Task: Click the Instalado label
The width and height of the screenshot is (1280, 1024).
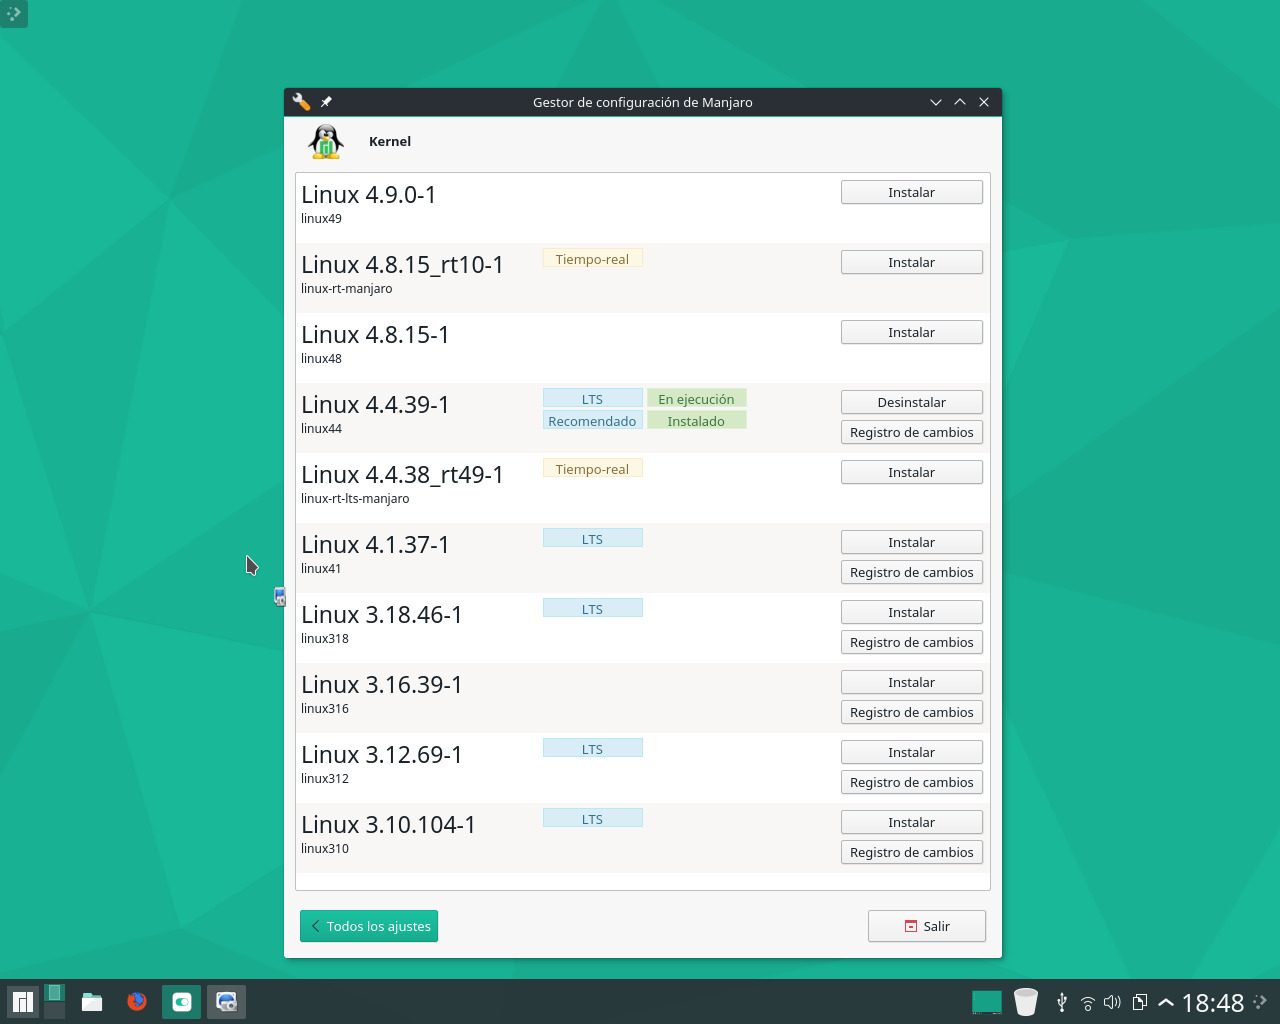Action: point(697,421)
